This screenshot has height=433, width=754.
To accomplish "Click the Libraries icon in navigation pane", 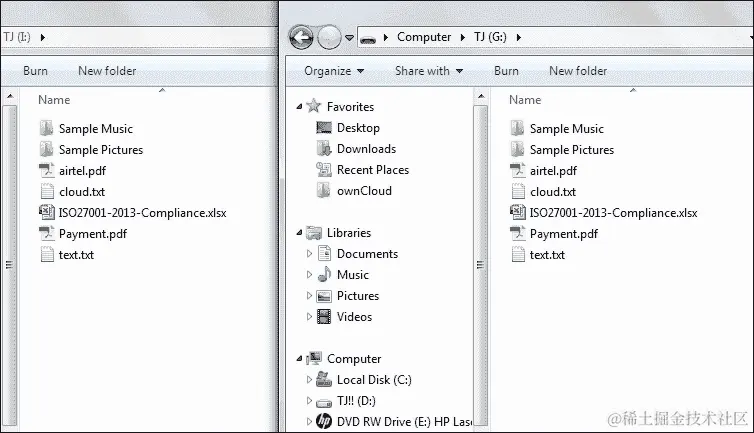I will [x=314, y=233].
